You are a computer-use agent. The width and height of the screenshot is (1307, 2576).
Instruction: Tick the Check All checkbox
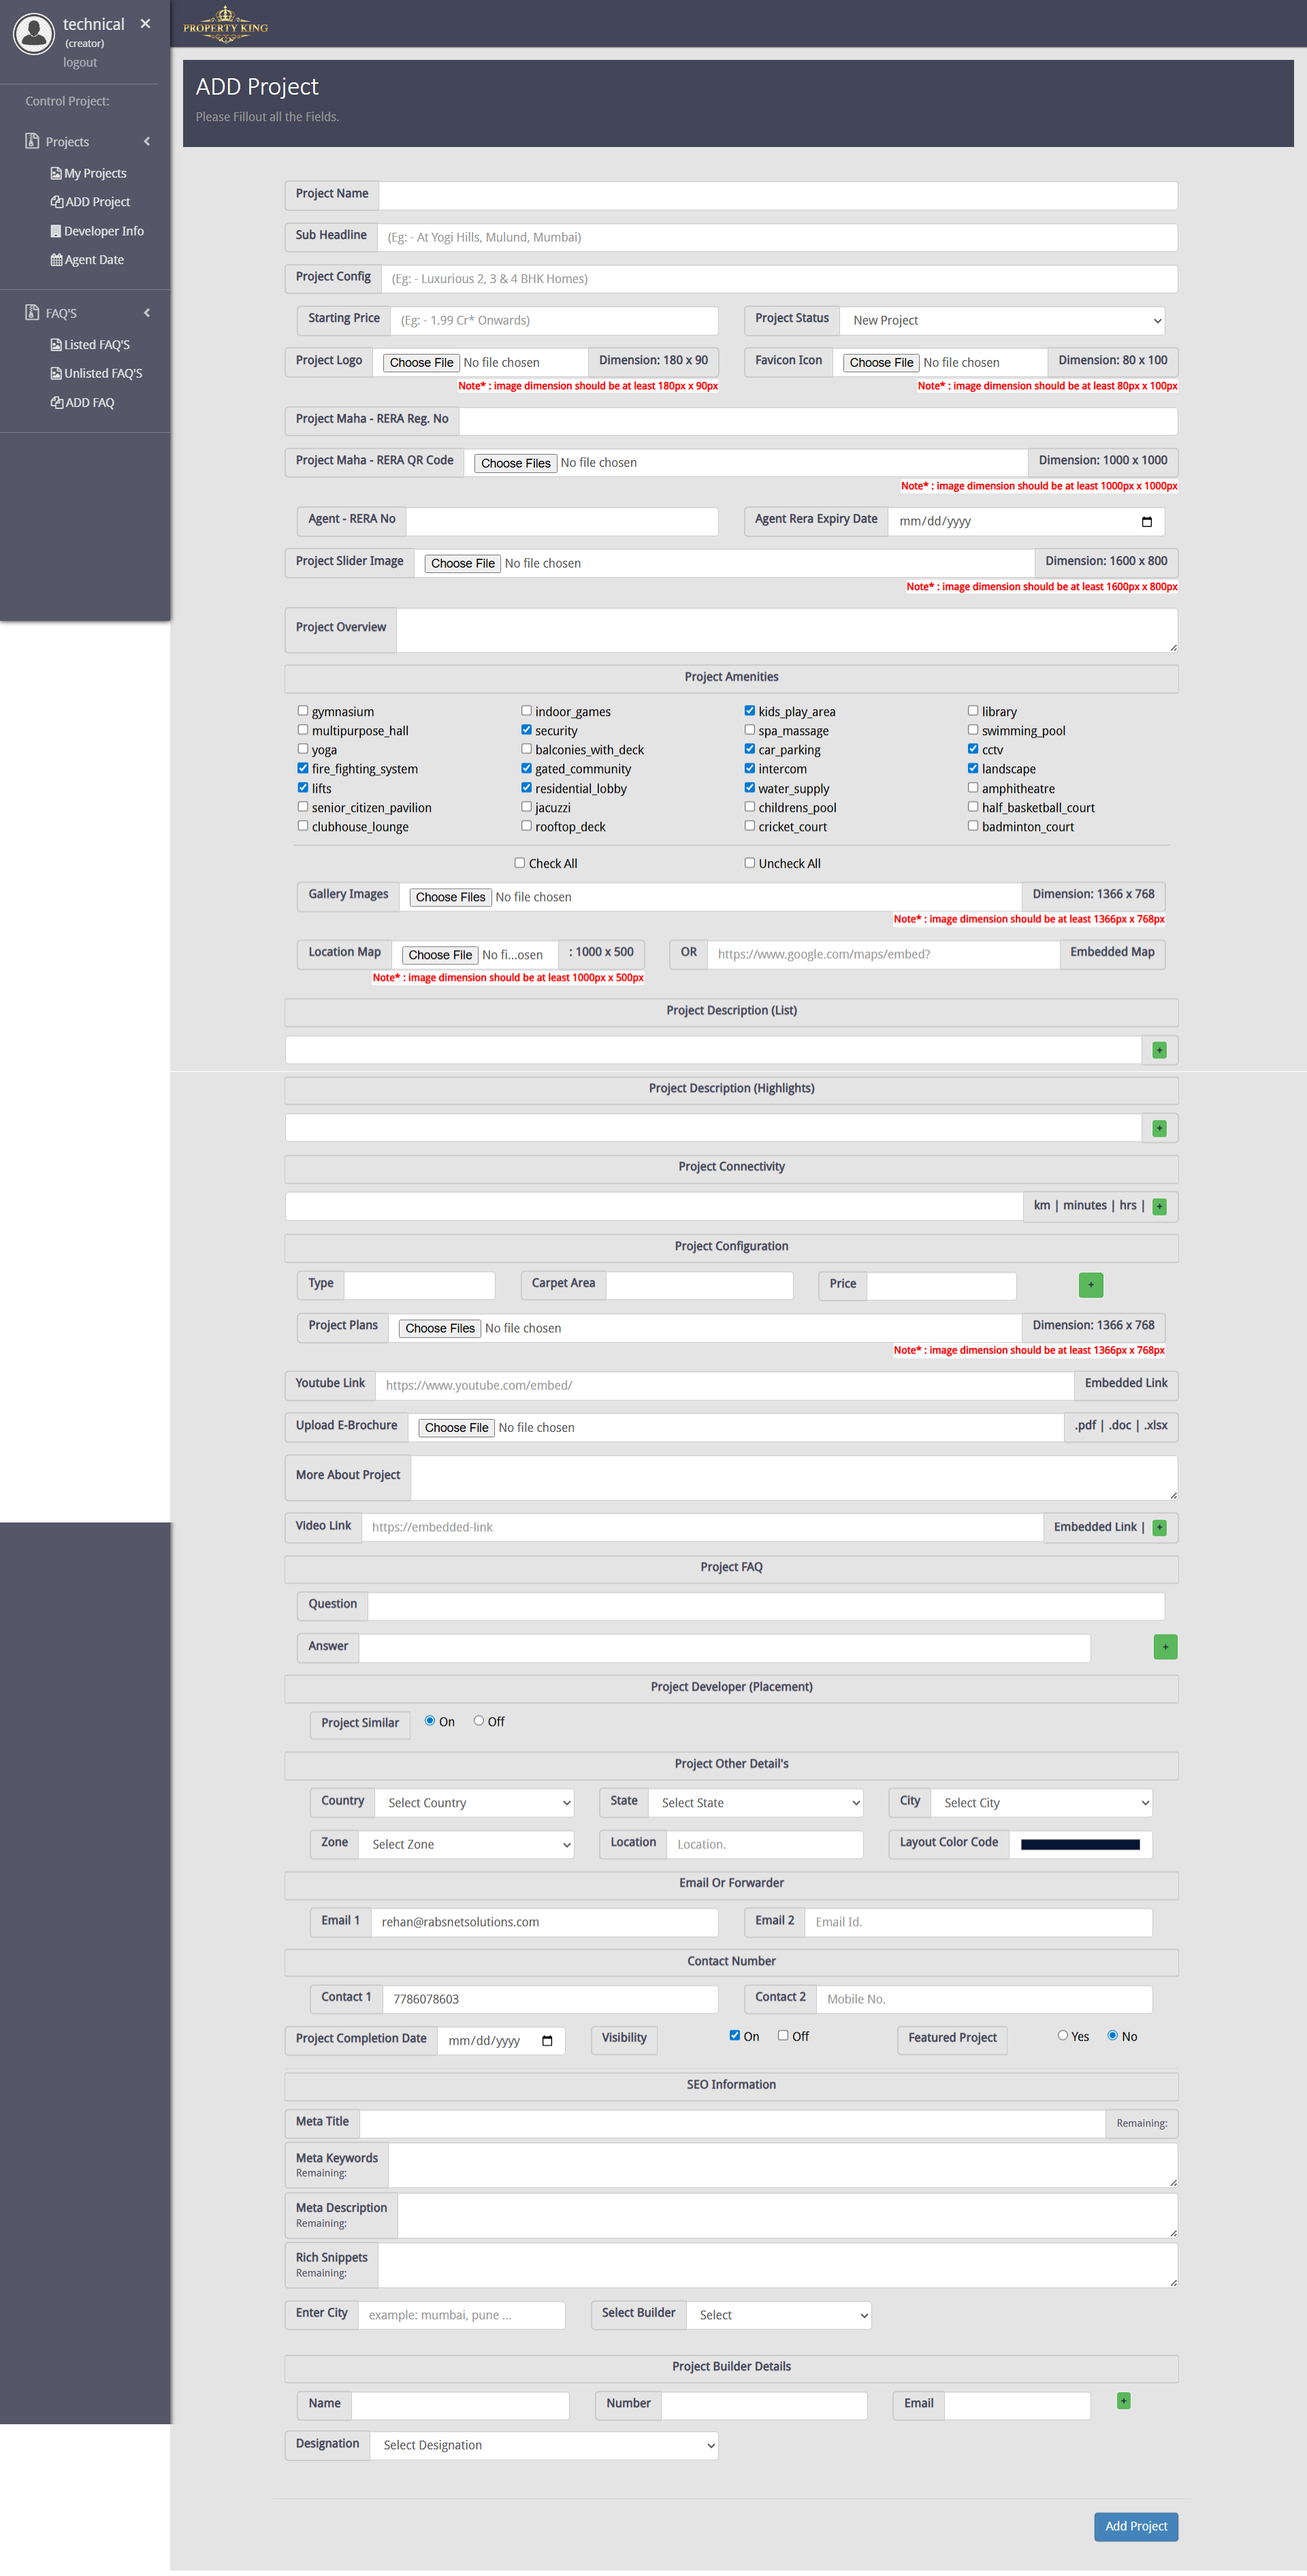520,863
